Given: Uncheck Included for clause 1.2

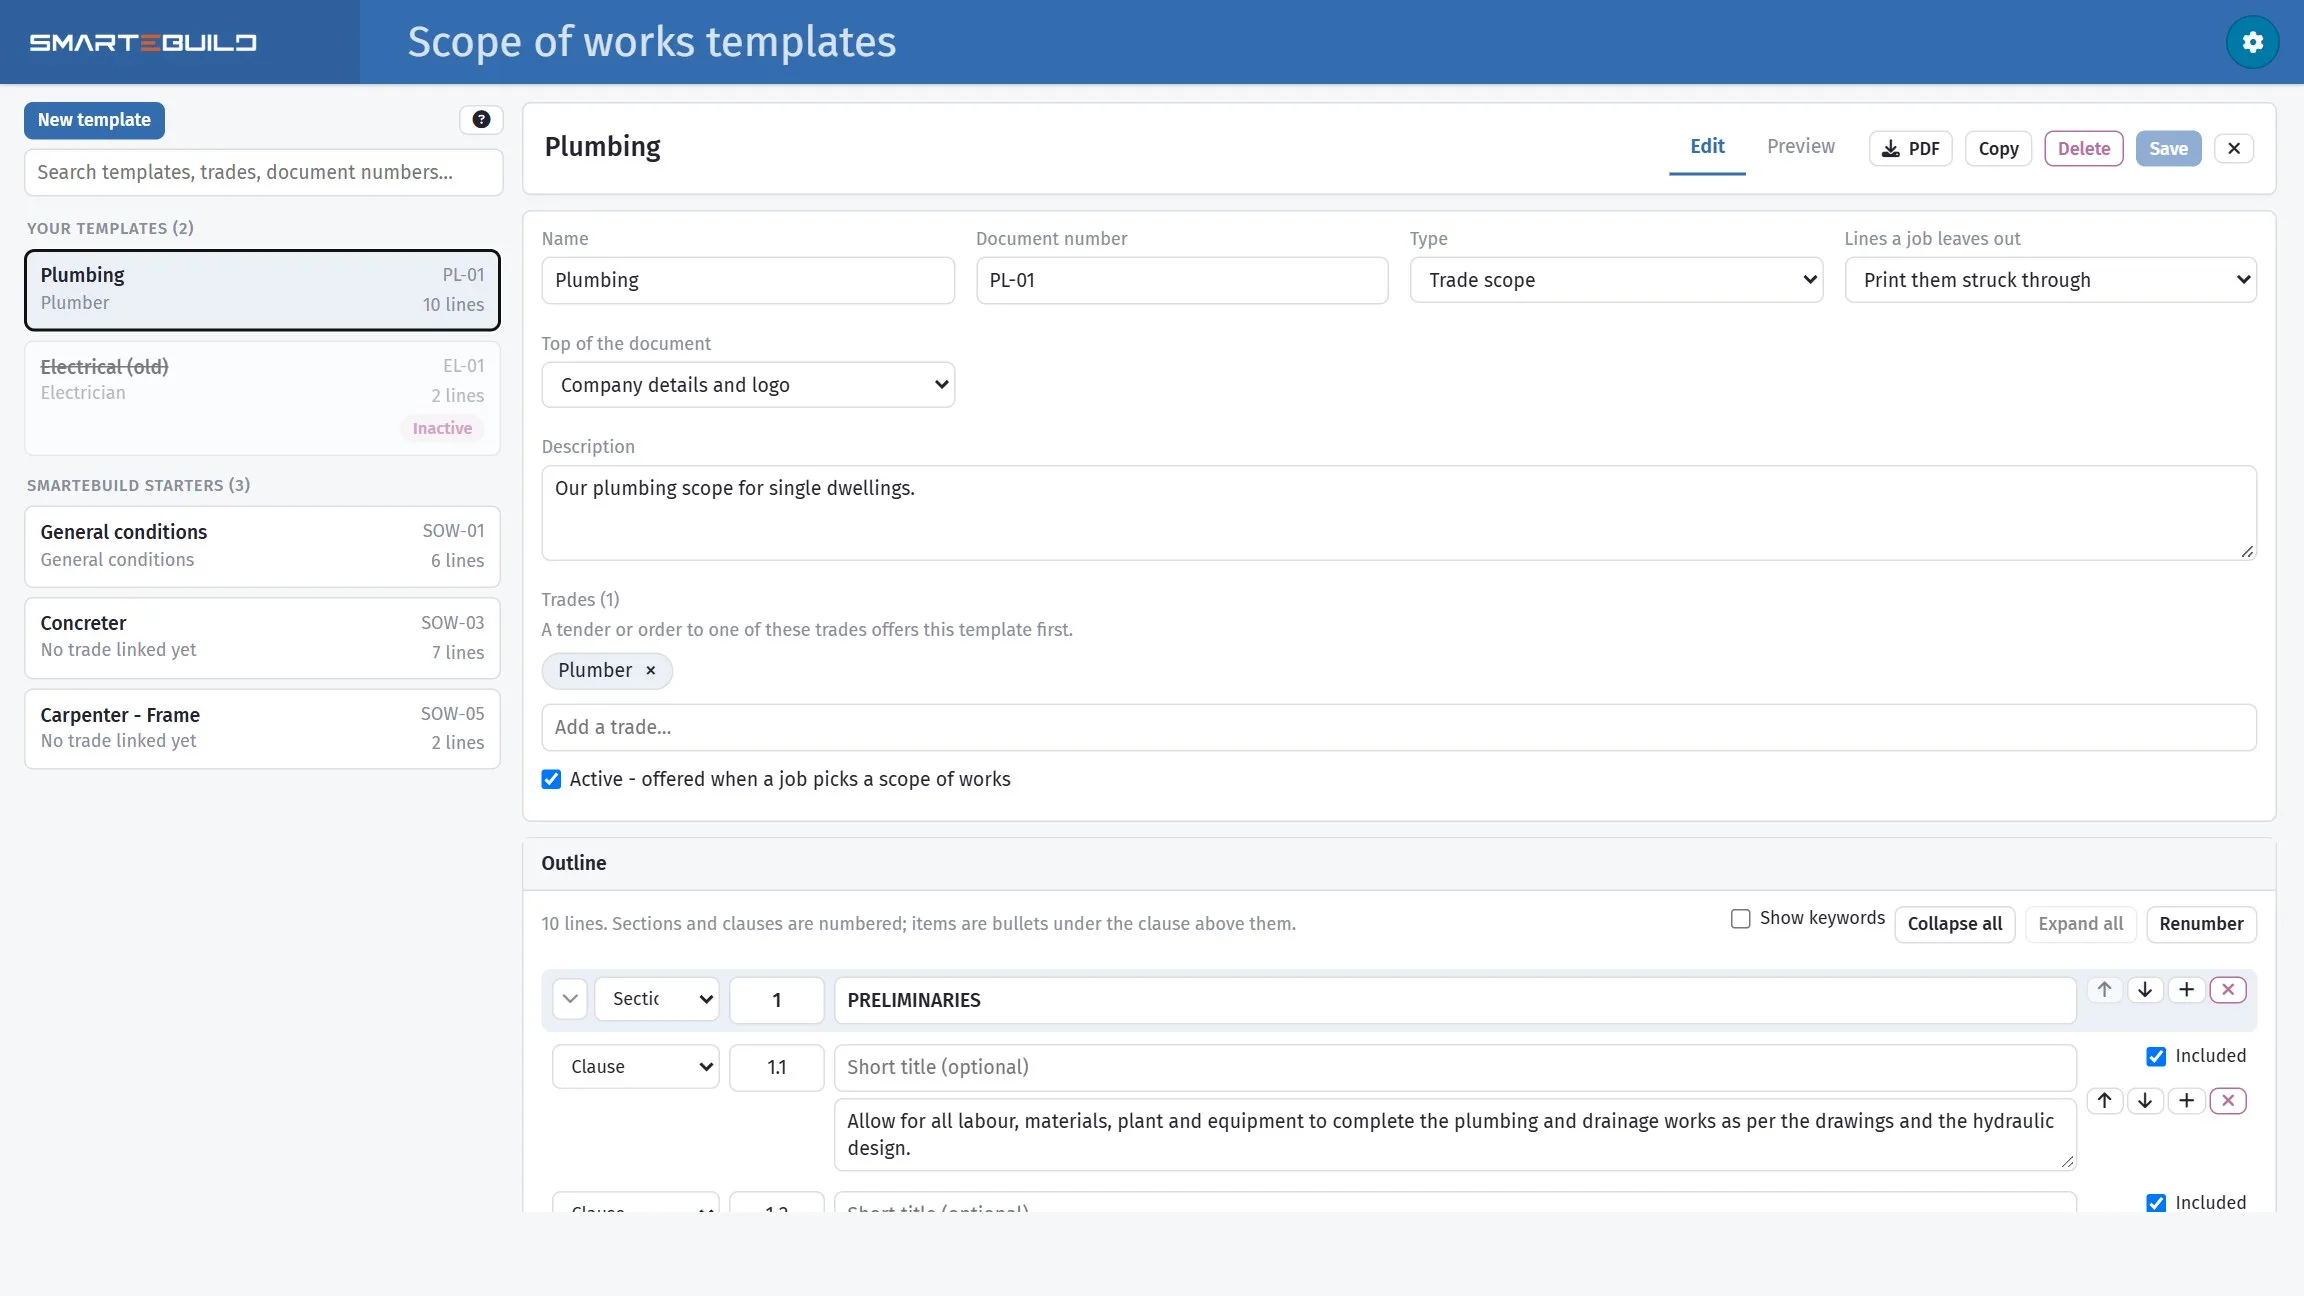Looking at the screenshot, I should (2156, 1202).
